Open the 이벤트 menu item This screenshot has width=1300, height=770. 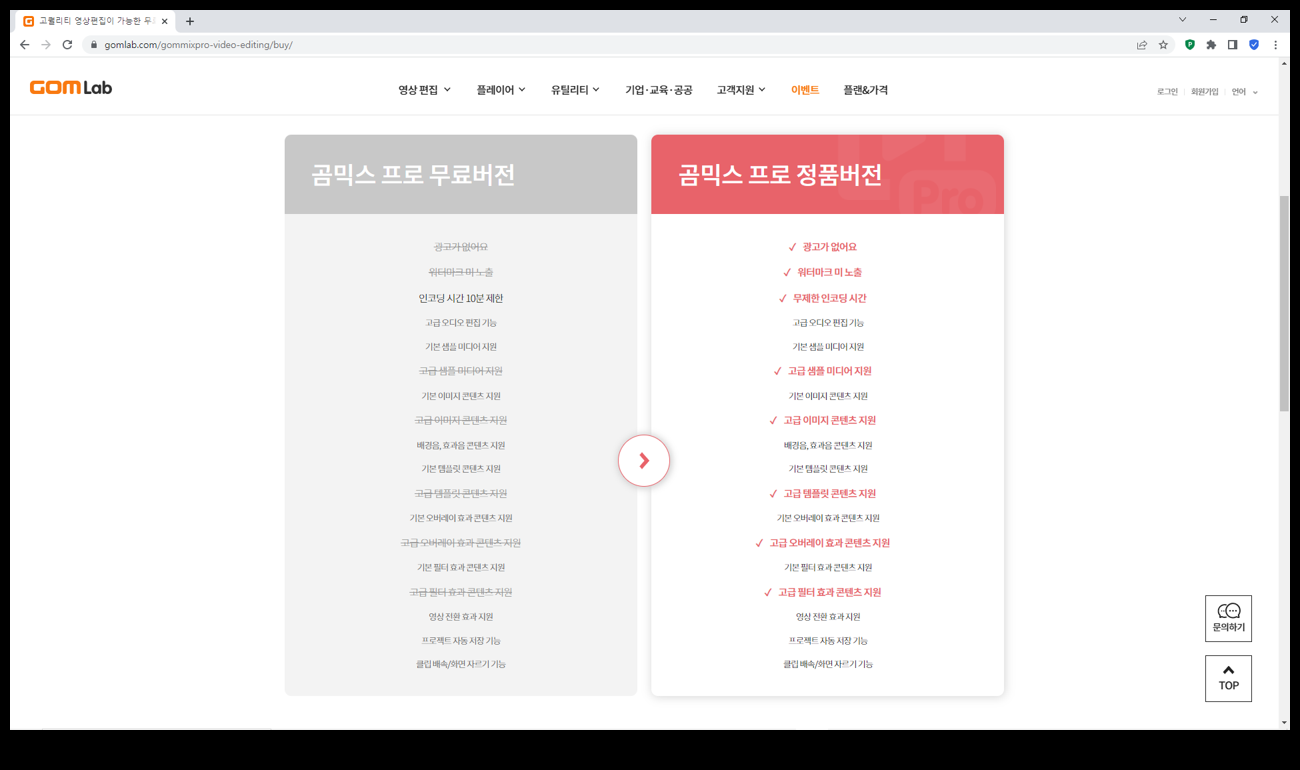coord(805,90)
